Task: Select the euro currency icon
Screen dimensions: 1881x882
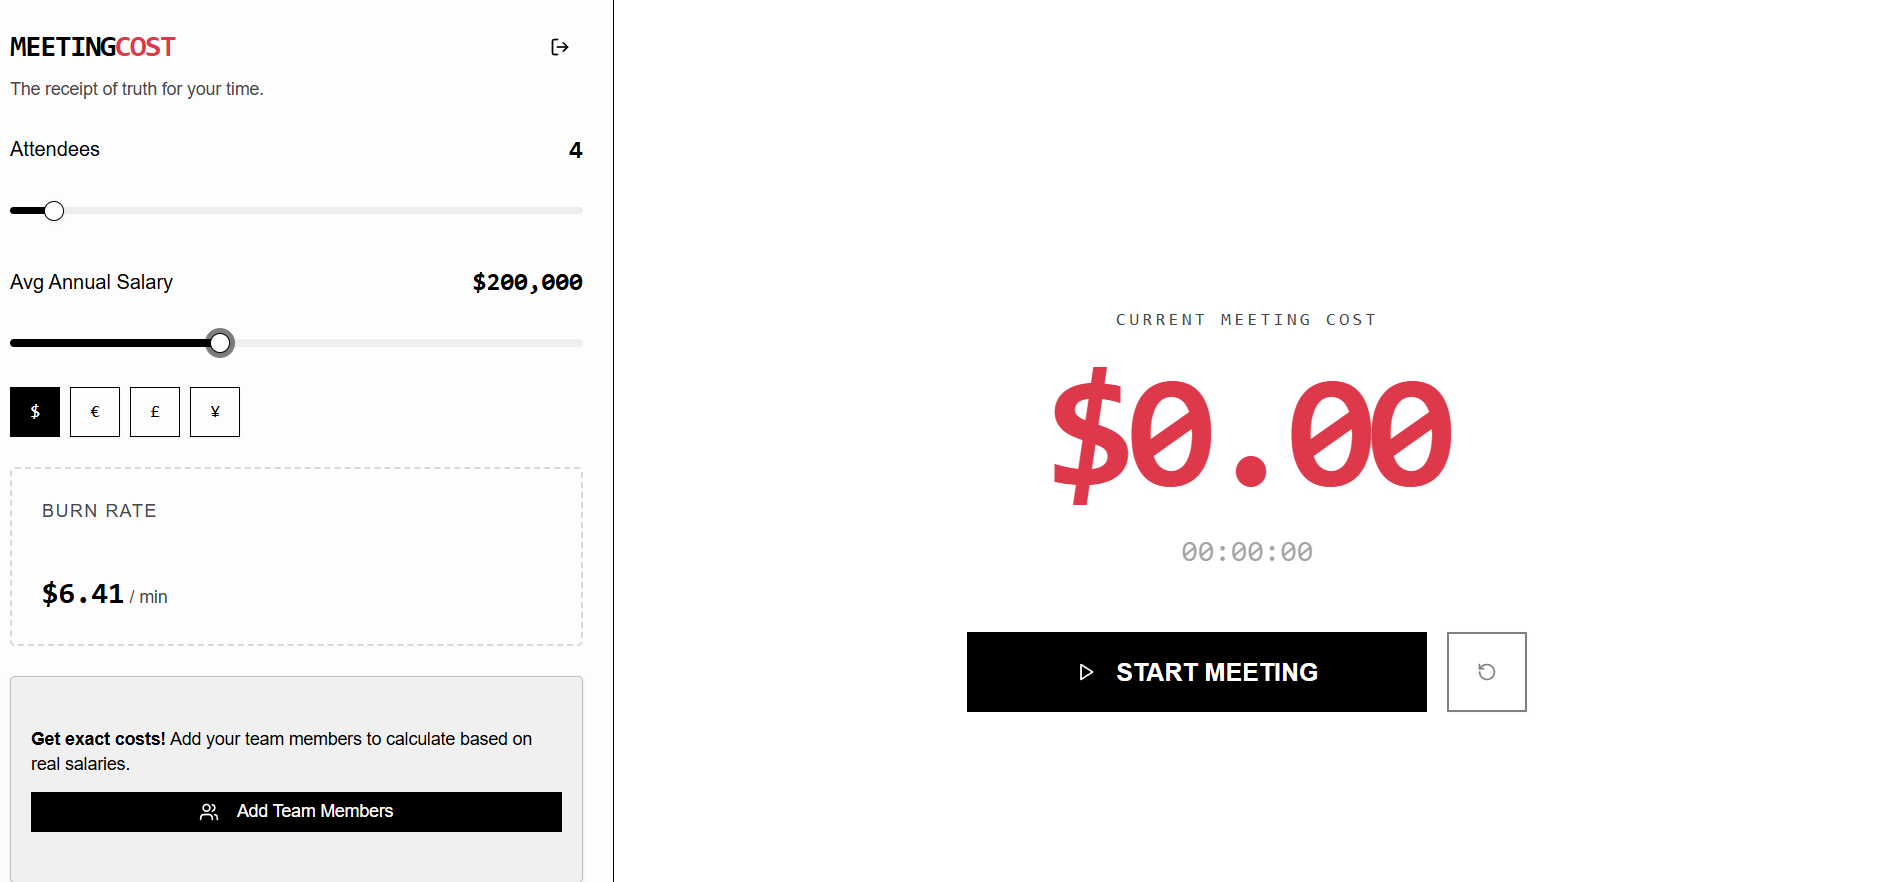Action: point(94,411)
